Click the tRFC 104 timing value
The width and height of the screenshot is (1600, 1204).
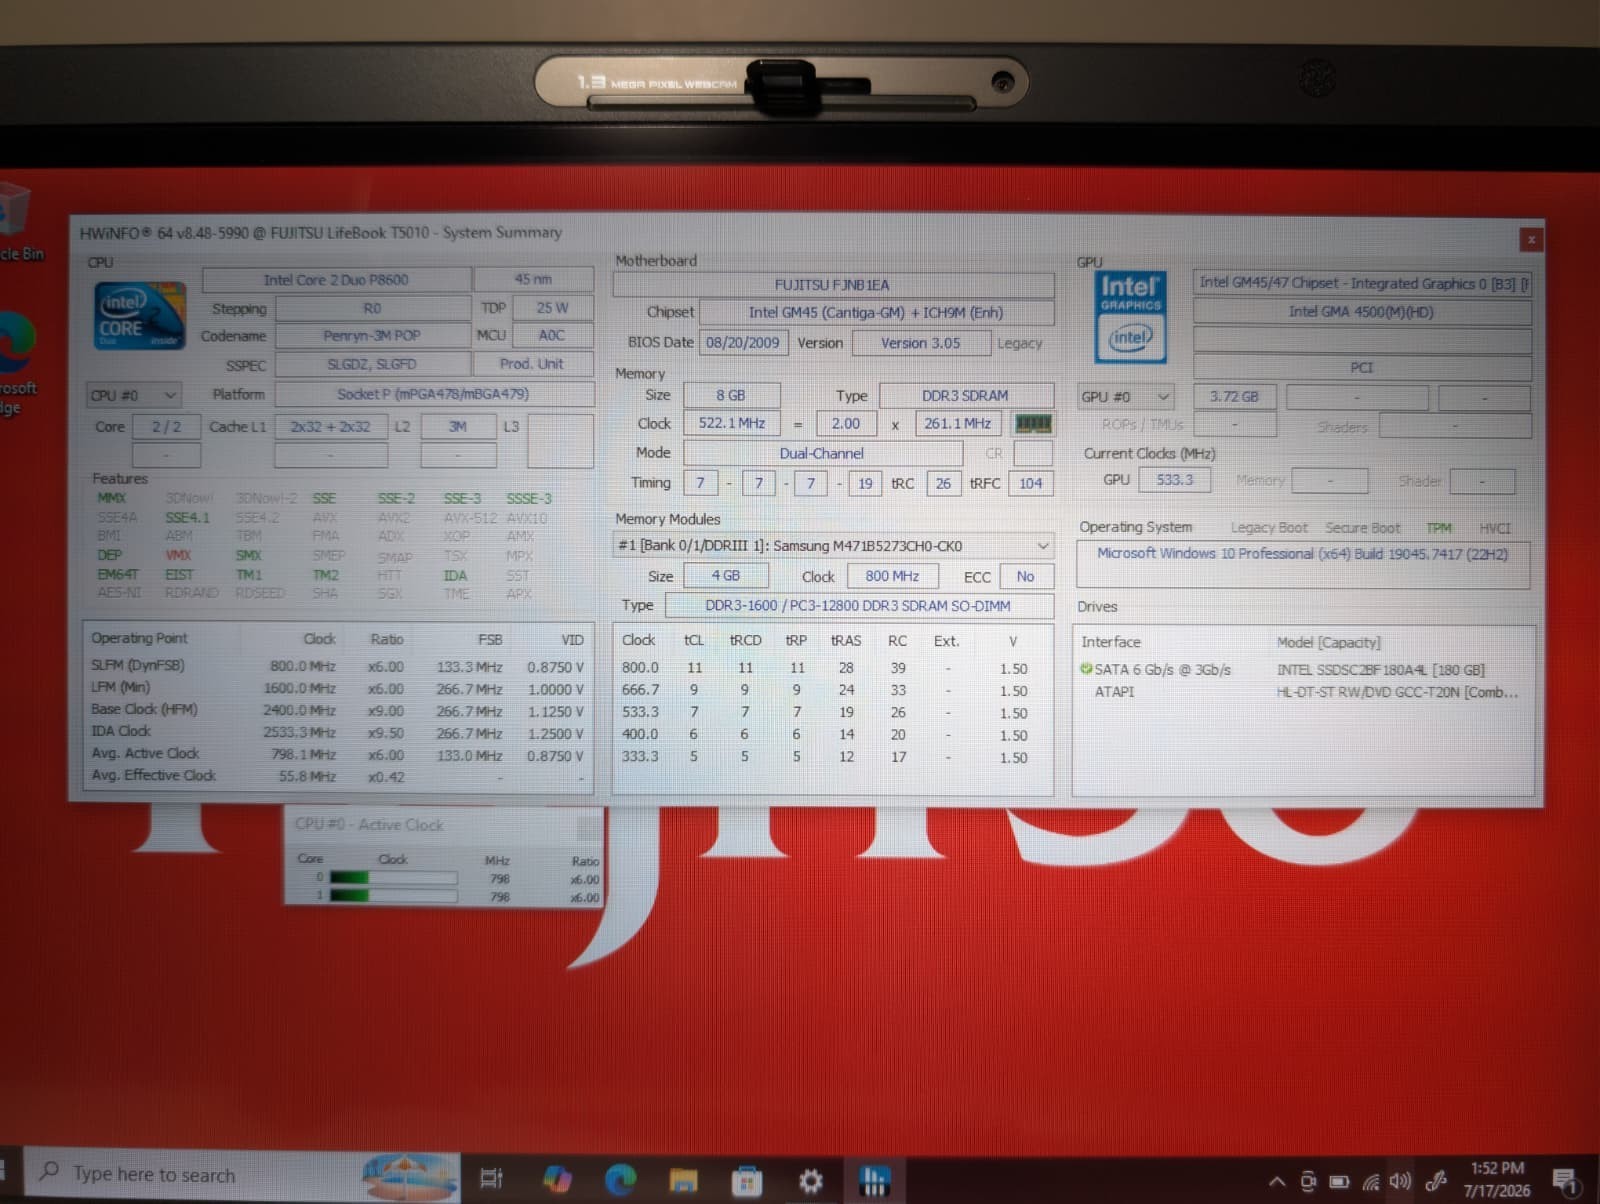pyautogui.click(x=1030, y=483)
